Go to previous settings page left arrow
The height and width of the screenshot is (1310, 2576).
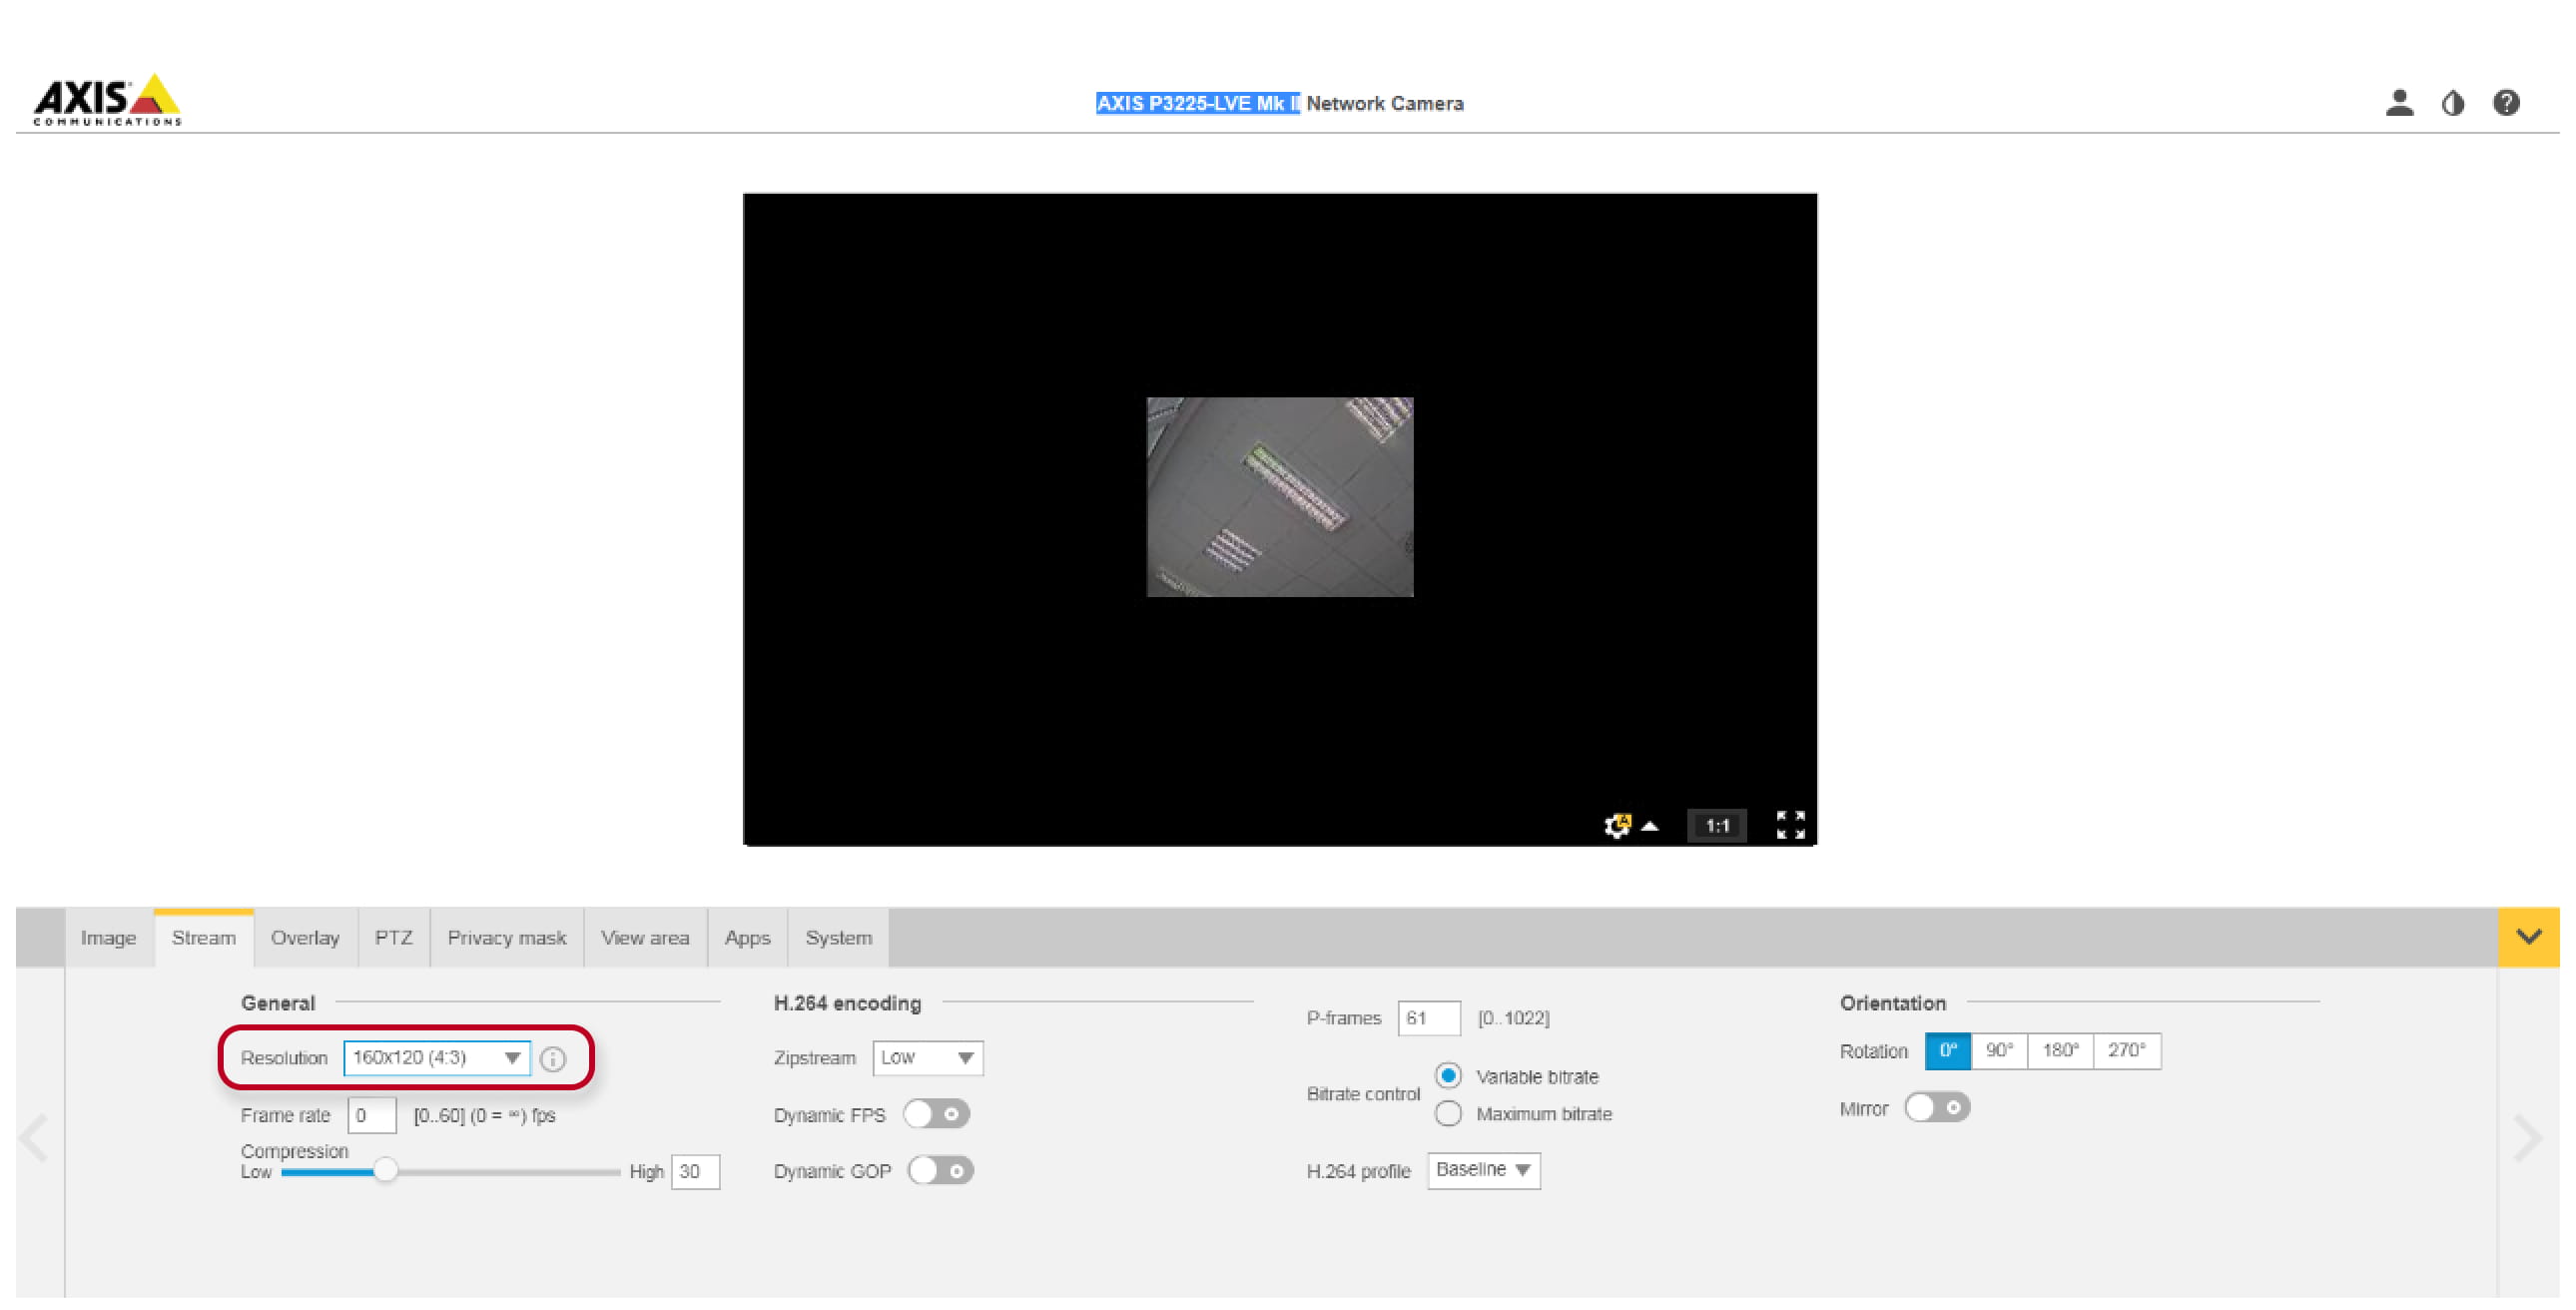point(35,1138)
